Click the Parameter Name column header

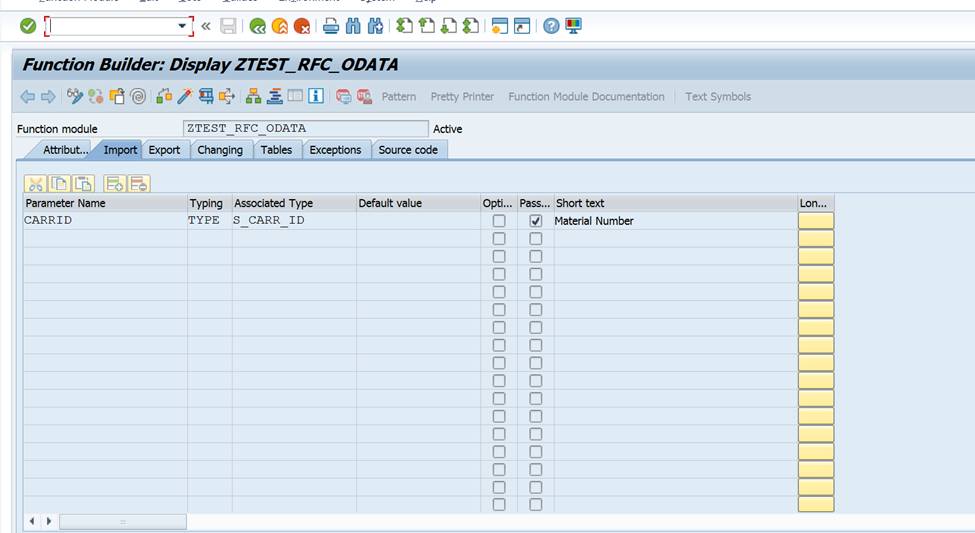105,203
